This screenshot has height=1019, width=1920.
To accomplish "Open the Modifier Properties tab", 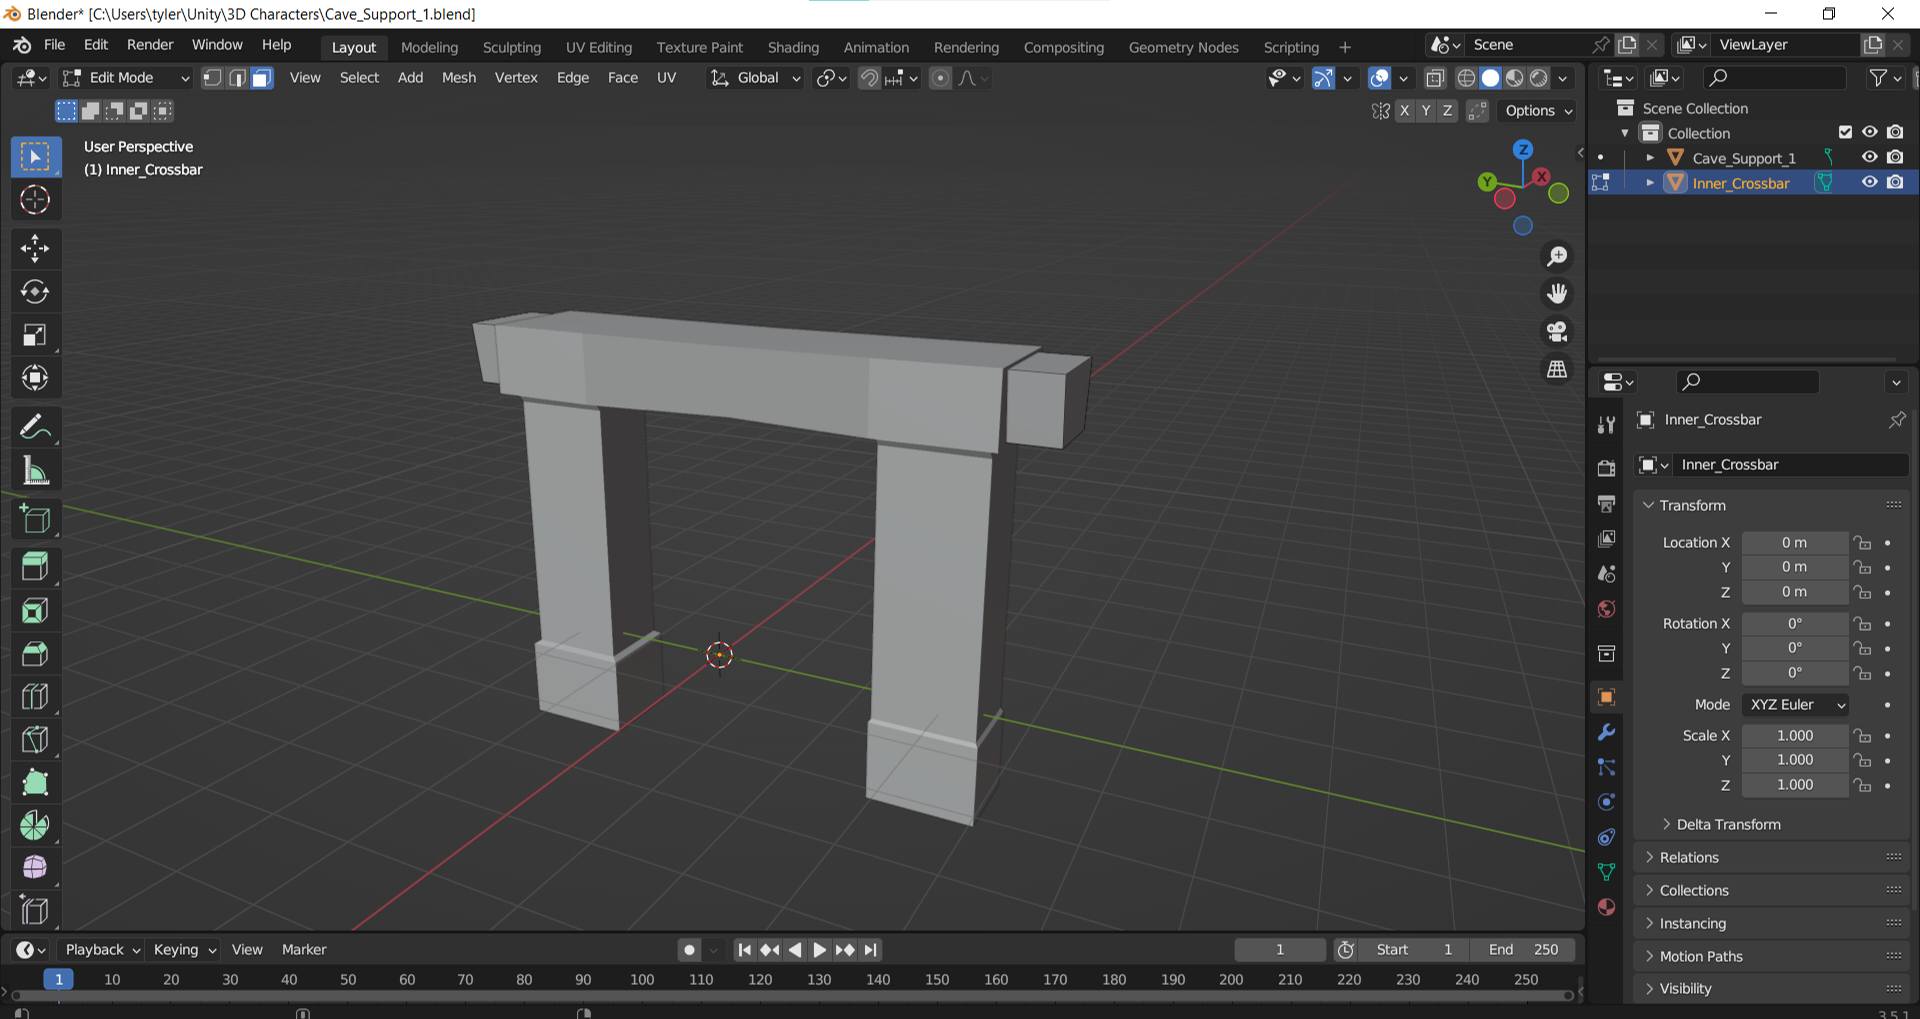I will [1607, 733].
